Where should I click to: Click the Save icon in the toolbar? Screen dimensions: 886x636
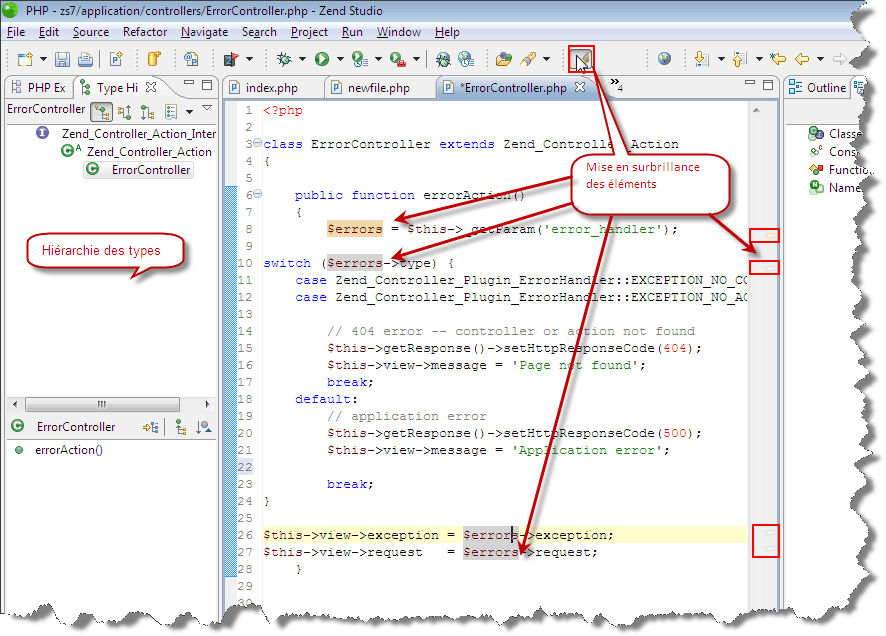click(x=62, y=60)
